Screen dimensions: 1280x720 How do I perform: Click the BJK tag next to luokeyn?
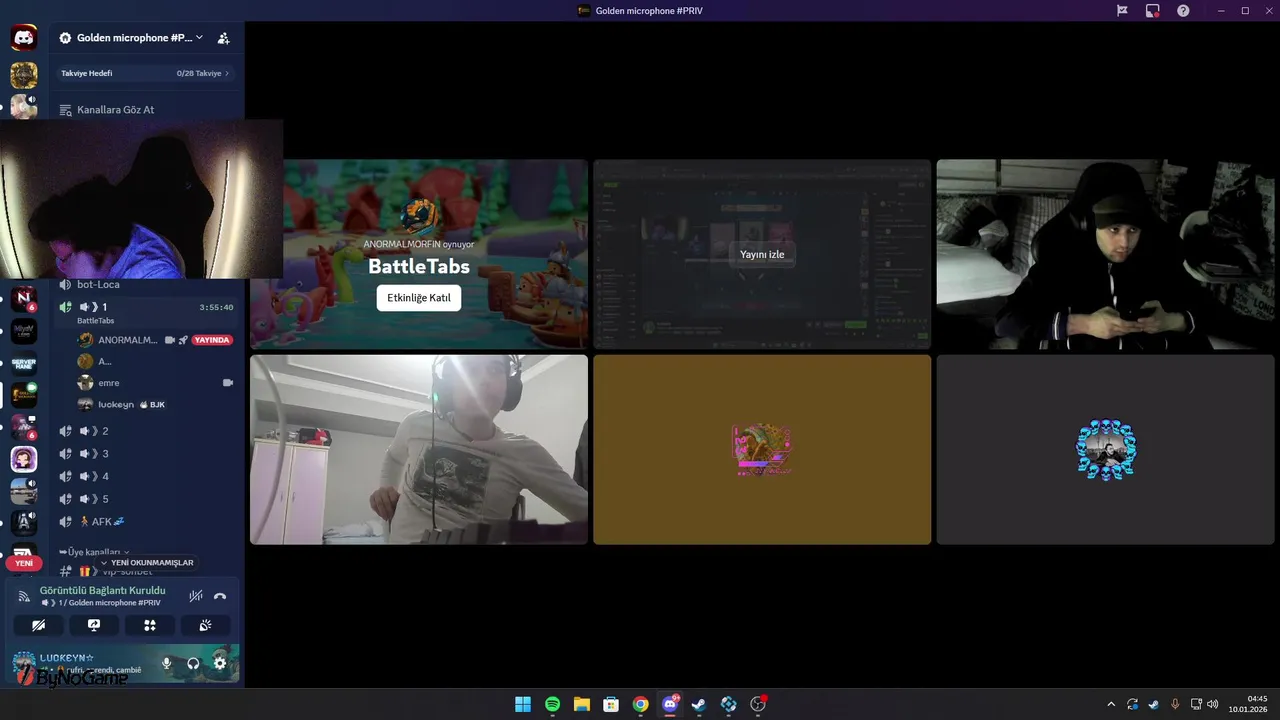152,404
